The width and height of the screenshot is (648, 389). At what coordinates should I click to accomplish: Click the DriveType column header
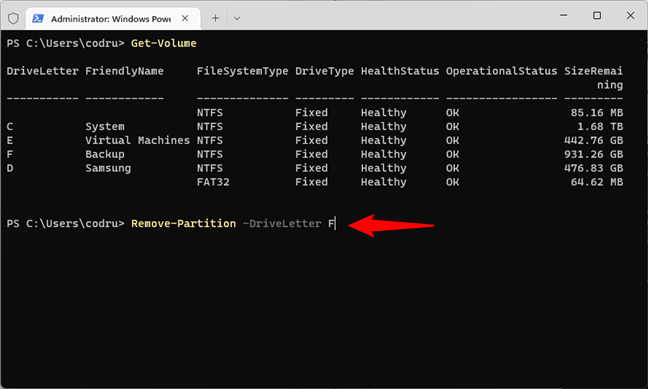pyautogui.click(x=324, y=71)
